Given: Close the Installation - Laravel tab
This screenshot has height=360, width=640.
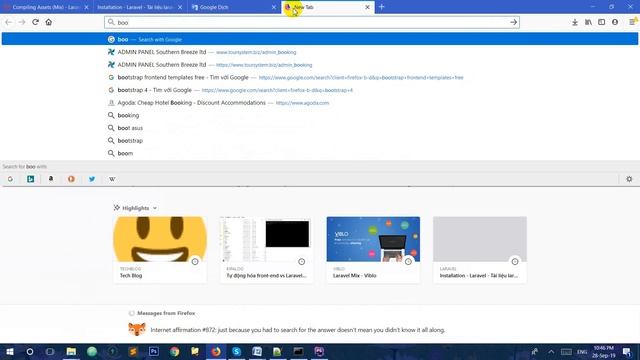Looking at the screenshot, I should point(180,7).
